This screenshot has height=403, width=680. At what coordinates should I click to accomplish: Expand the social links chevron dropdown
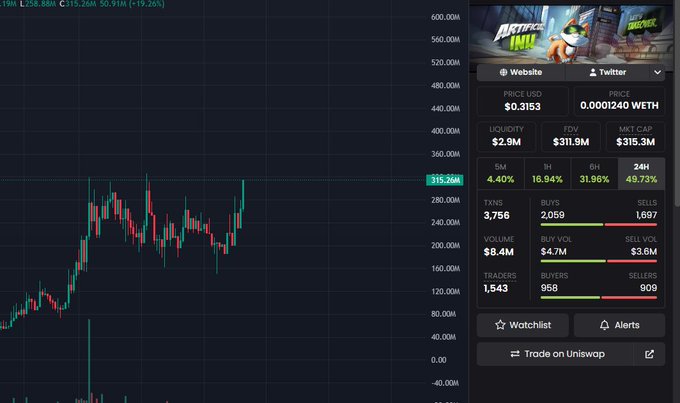click(657, 72)
